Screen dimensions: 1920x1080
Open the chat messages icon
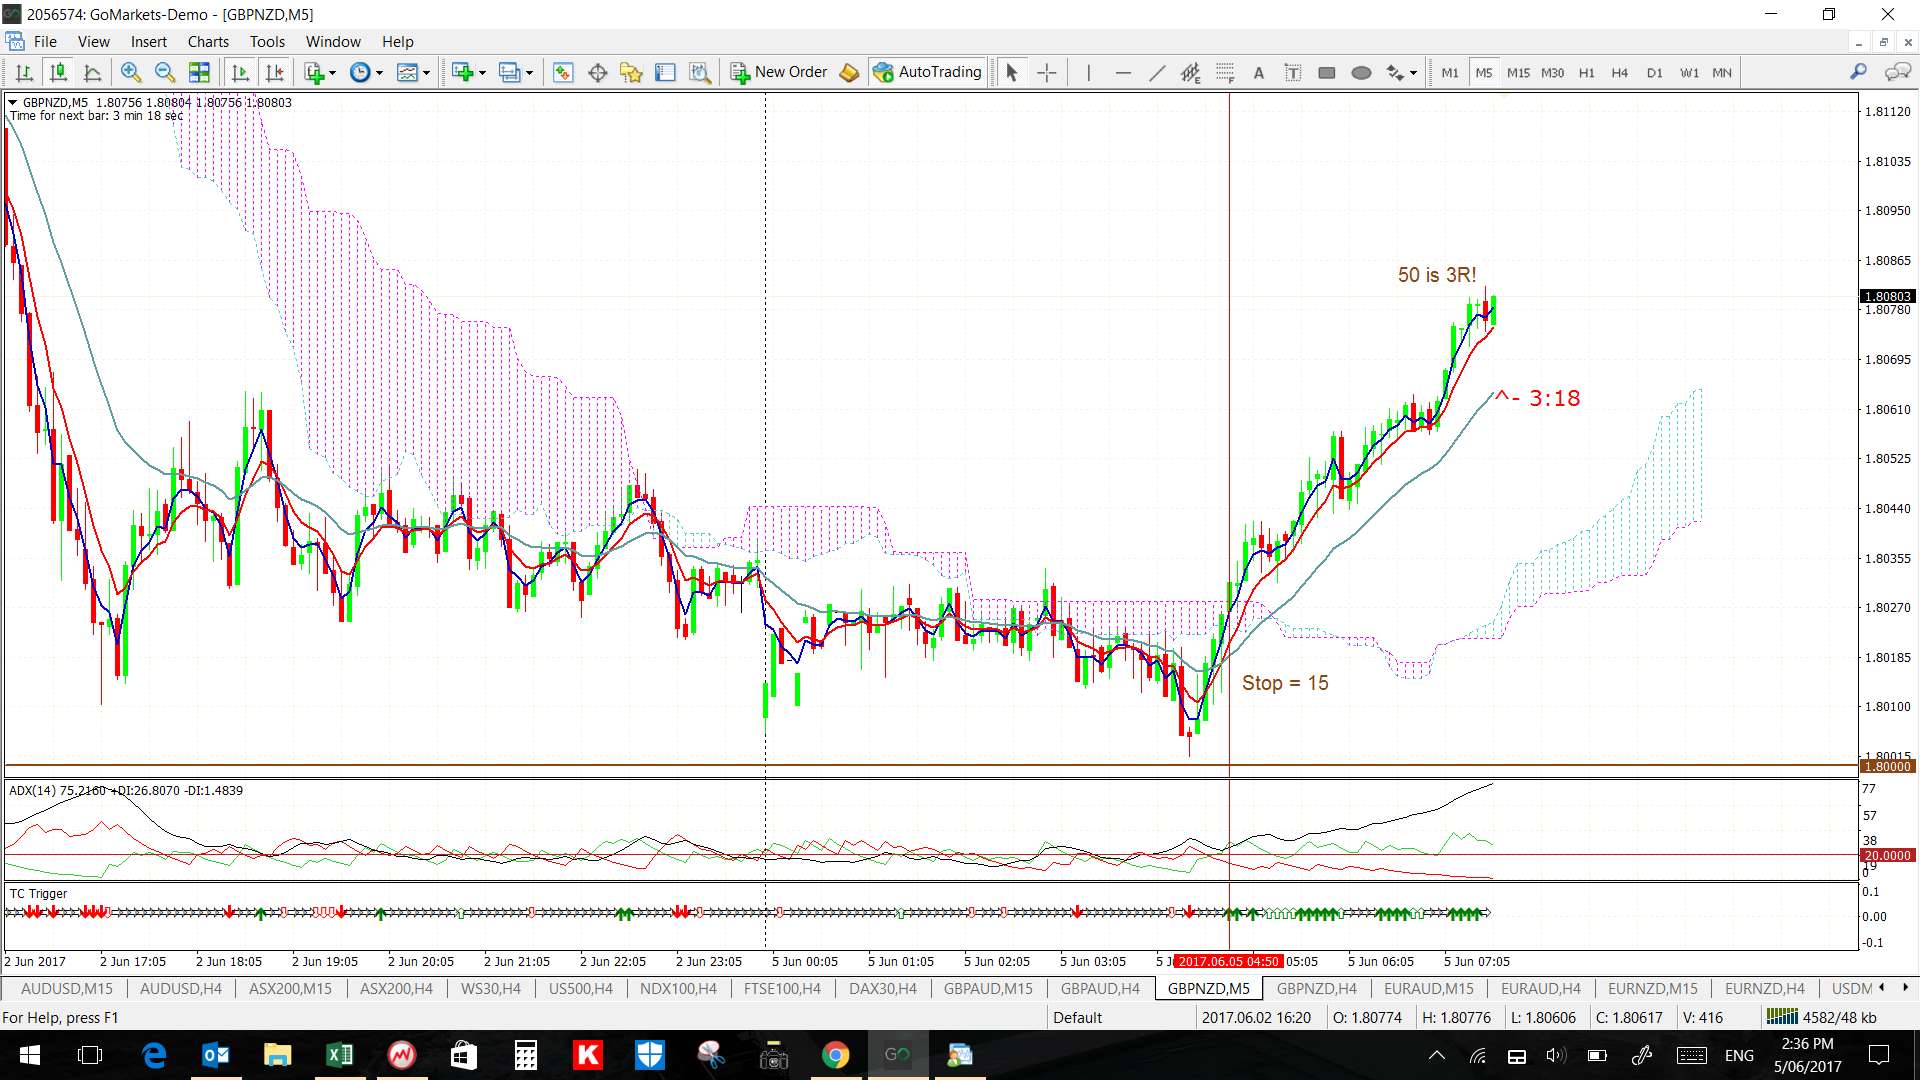coord(1897,72)
